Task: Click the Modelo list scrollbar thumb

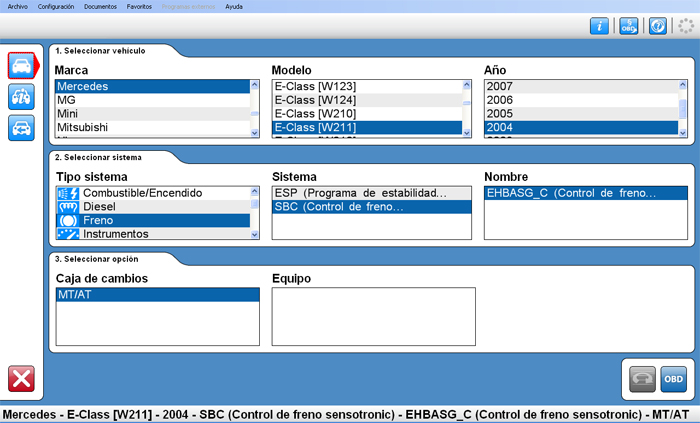Action: coord(467,103)
